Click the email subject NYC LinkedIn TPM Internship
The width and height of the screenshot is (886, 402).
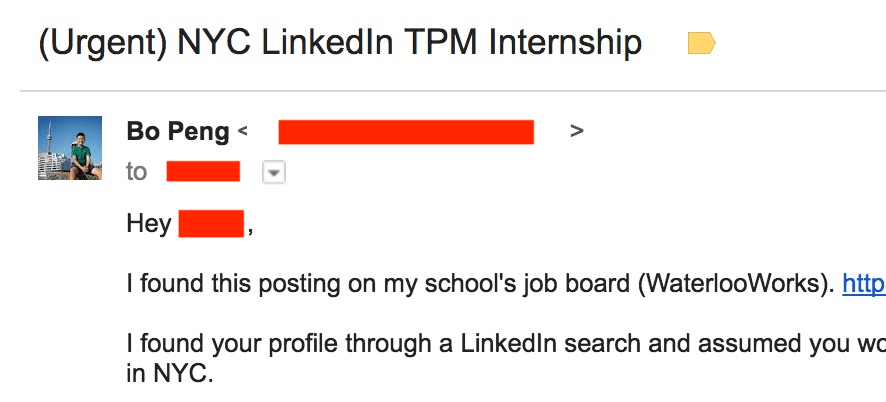410,44
